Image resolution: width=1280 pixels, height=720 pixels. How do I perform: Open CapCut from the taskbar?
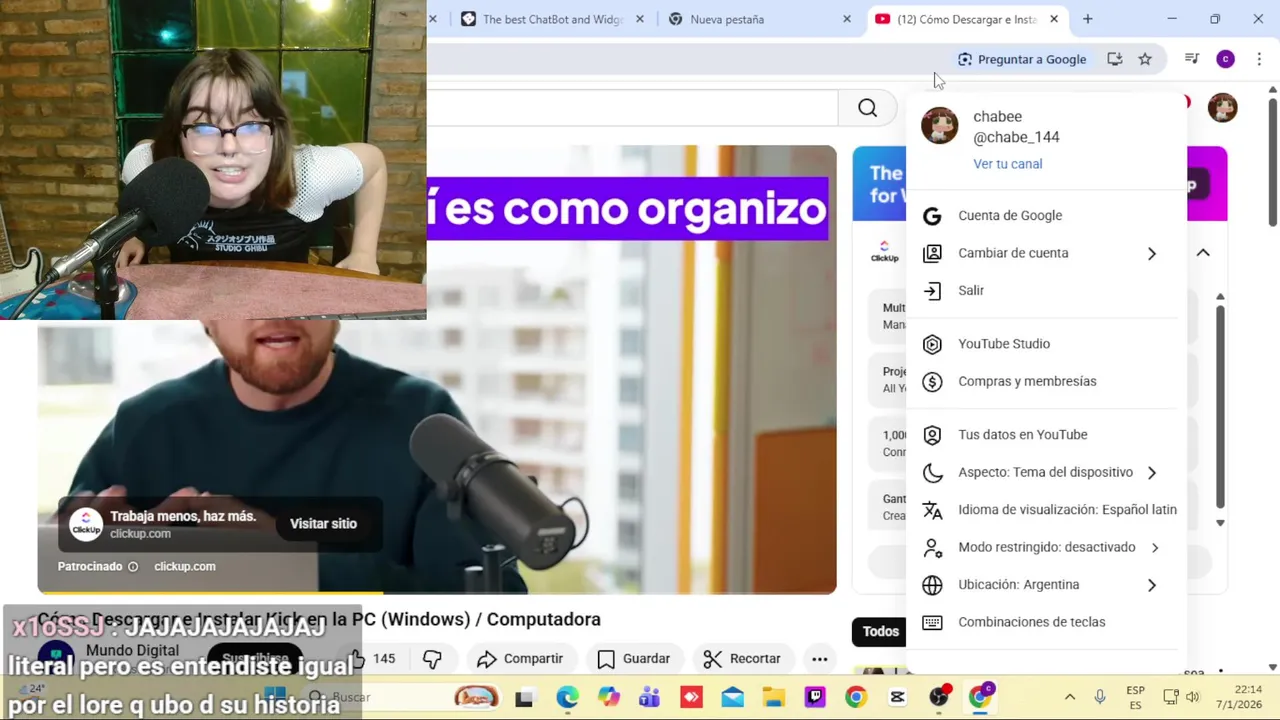pyautogui.click(x=897, y=697)
